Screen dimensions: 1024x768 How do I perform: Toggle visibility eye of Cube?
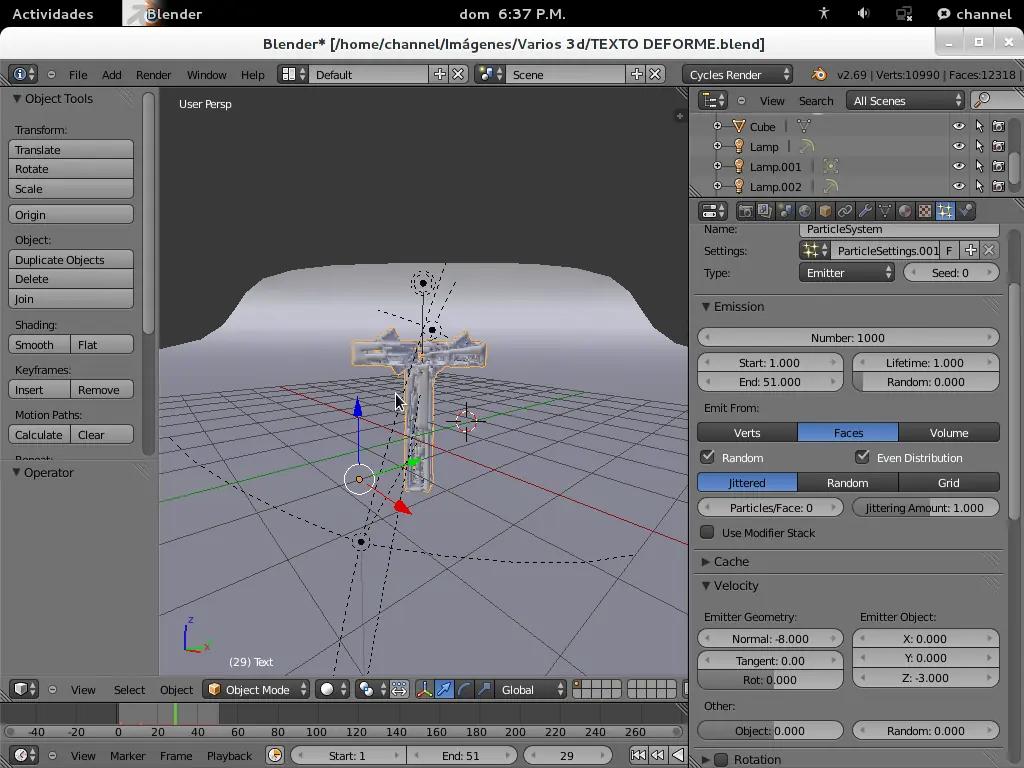pos(959,127)
